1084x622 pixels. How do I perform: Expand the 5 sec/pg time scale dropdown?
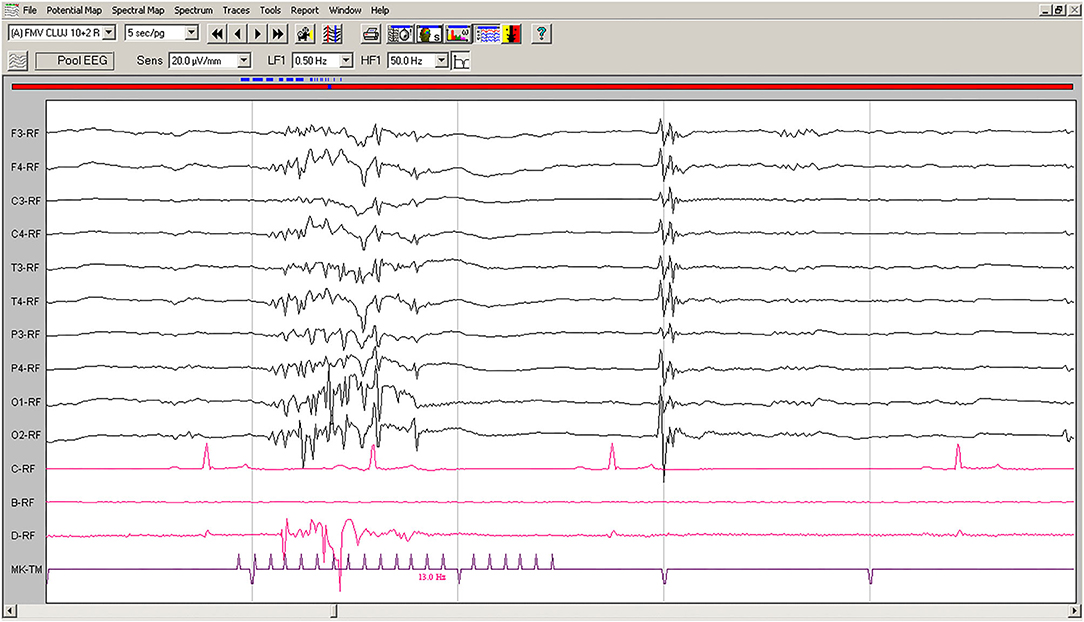192,33
